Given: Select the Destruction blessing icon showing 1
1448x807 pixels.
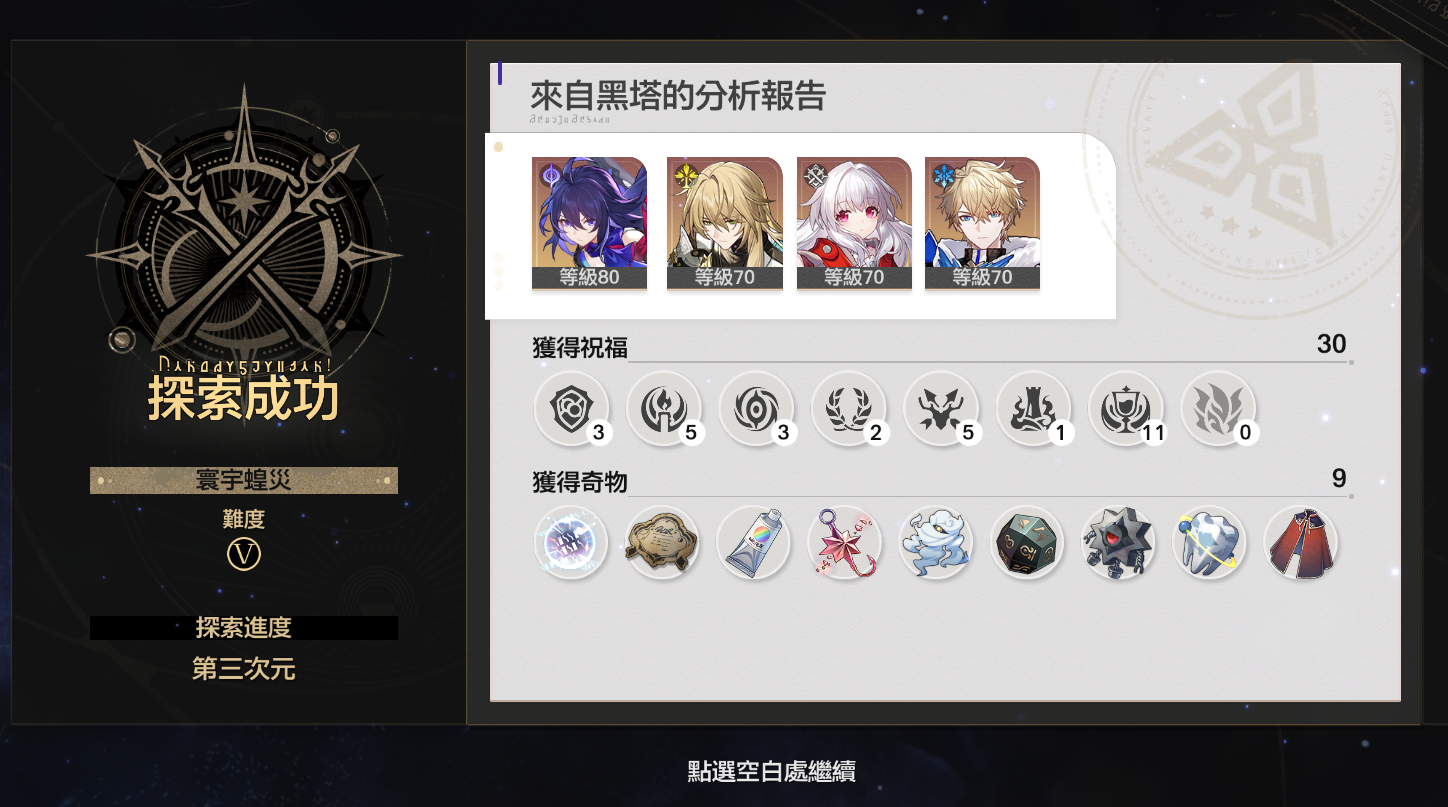Looking at the screenshot, I should pyautogui.click(x=1033, y=409).
